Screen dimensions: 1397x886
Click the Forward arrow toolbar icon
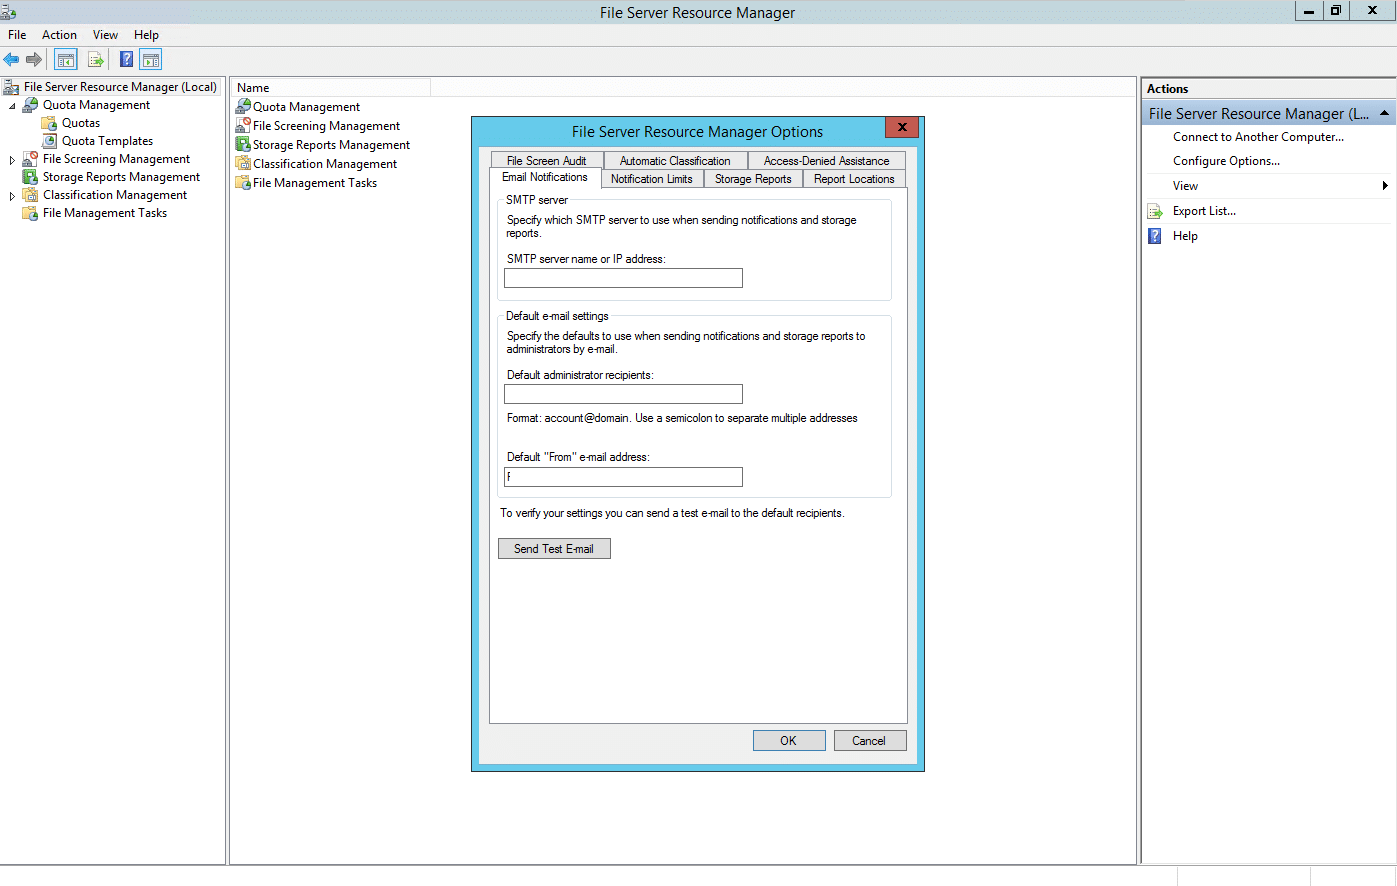(x=34, y=60)
